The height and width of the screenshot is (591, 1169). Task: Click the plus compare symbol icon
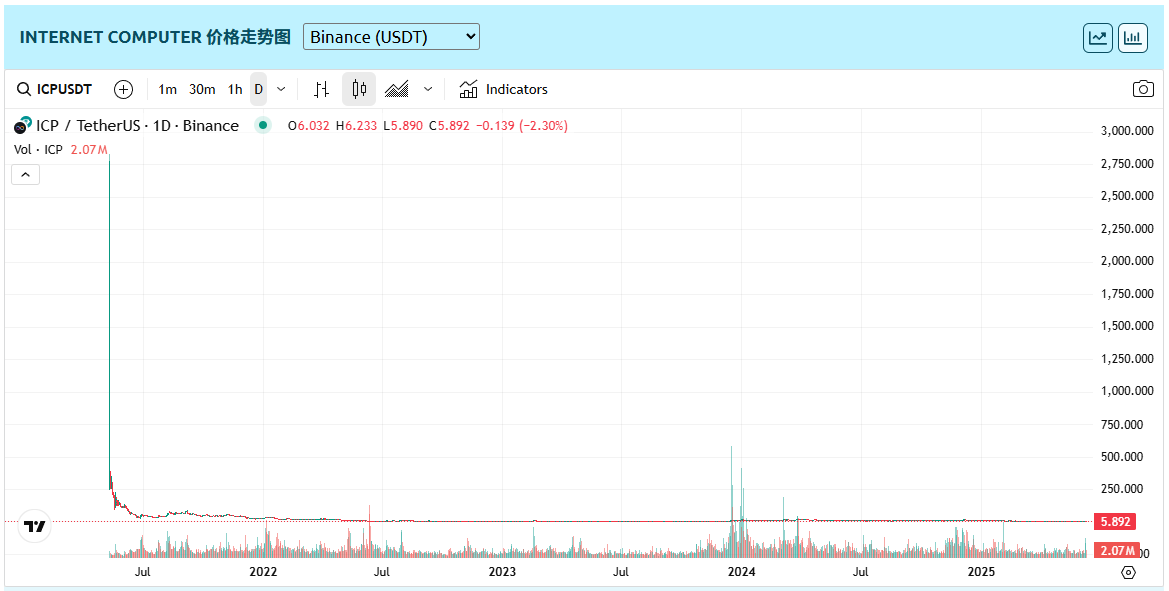(123, 89)
